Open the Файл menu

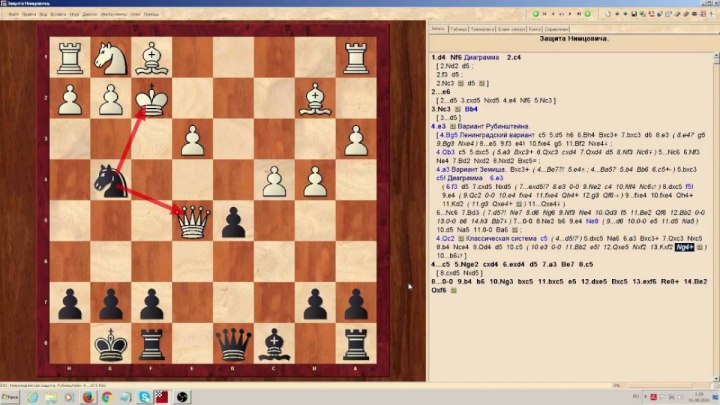coord(13,15)
